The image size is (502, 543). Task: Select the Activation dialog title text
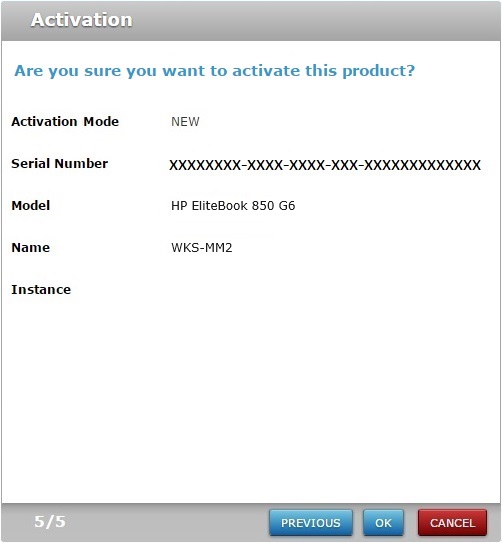(x=82, y=20)
